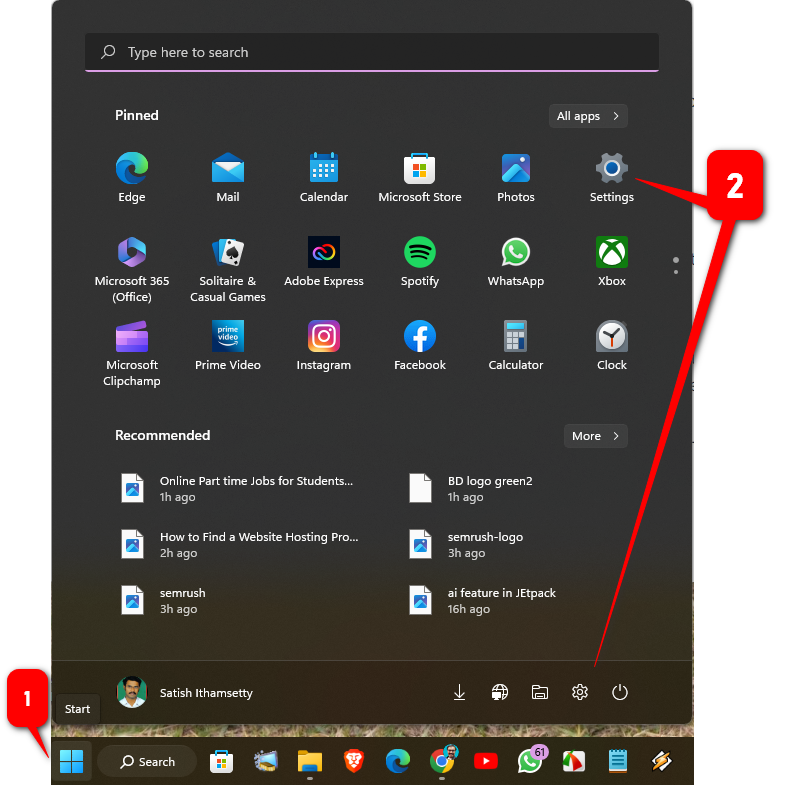
Task: Launch Brave browser from taskbar
Action: [354, 761]
